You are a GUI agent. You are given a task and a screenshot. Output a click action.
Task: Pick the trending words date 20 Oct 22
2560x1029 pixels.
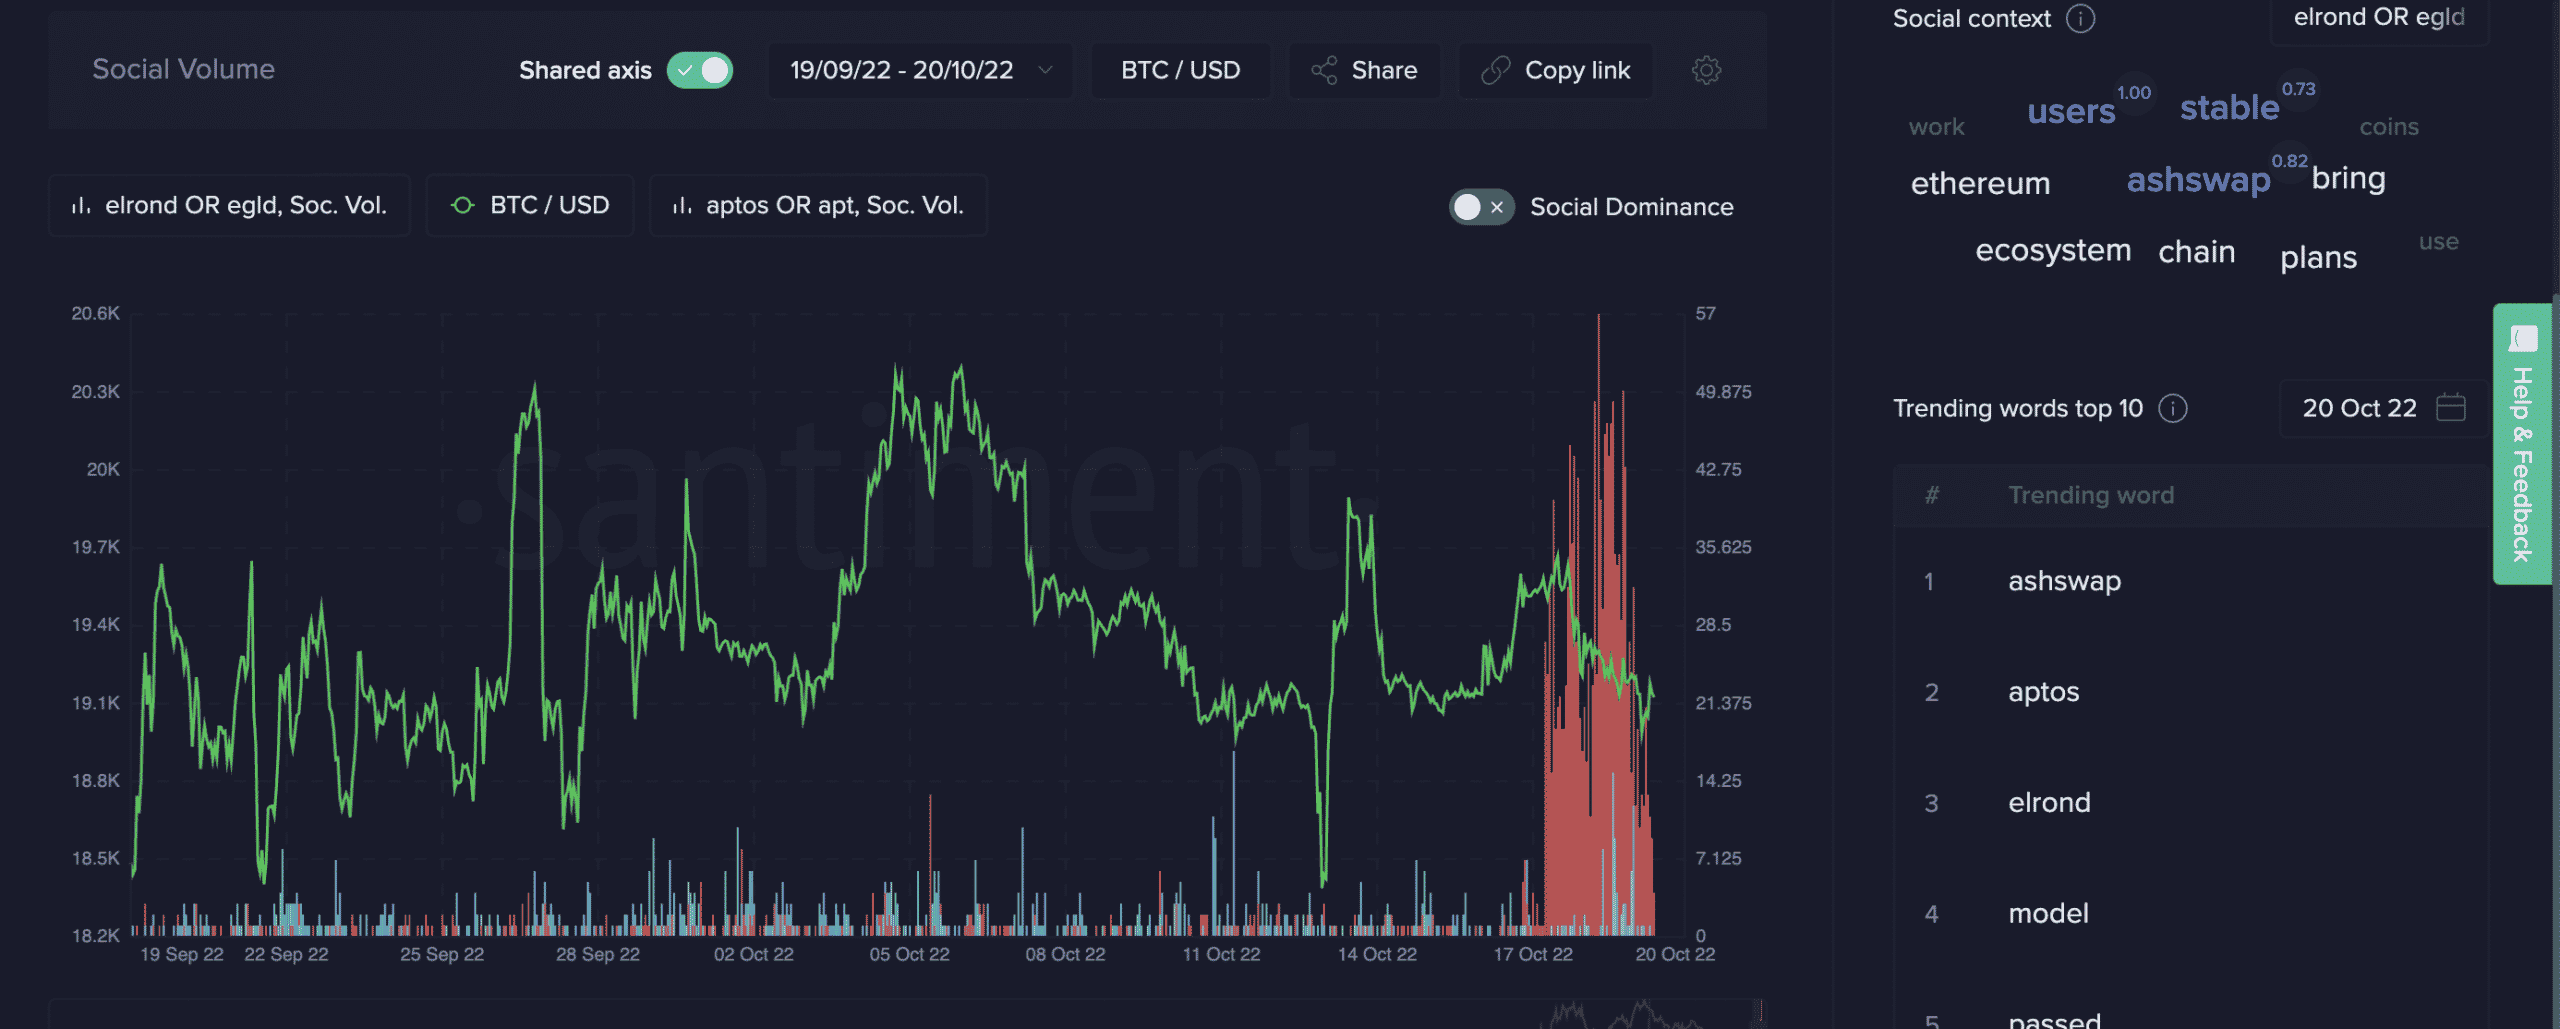(x=2383, y=408)
